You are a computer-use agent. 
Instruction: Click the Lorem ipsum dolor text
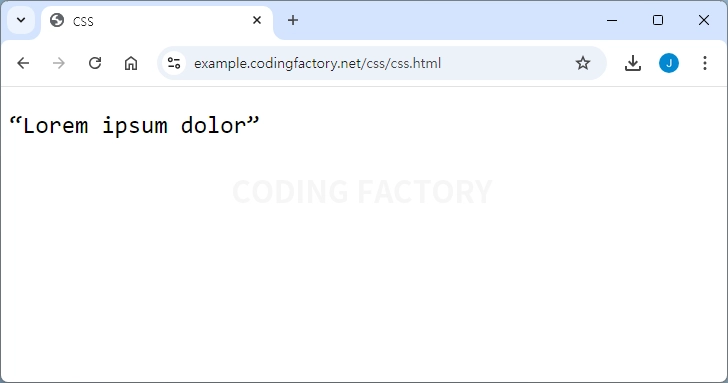tap(134, 125)
